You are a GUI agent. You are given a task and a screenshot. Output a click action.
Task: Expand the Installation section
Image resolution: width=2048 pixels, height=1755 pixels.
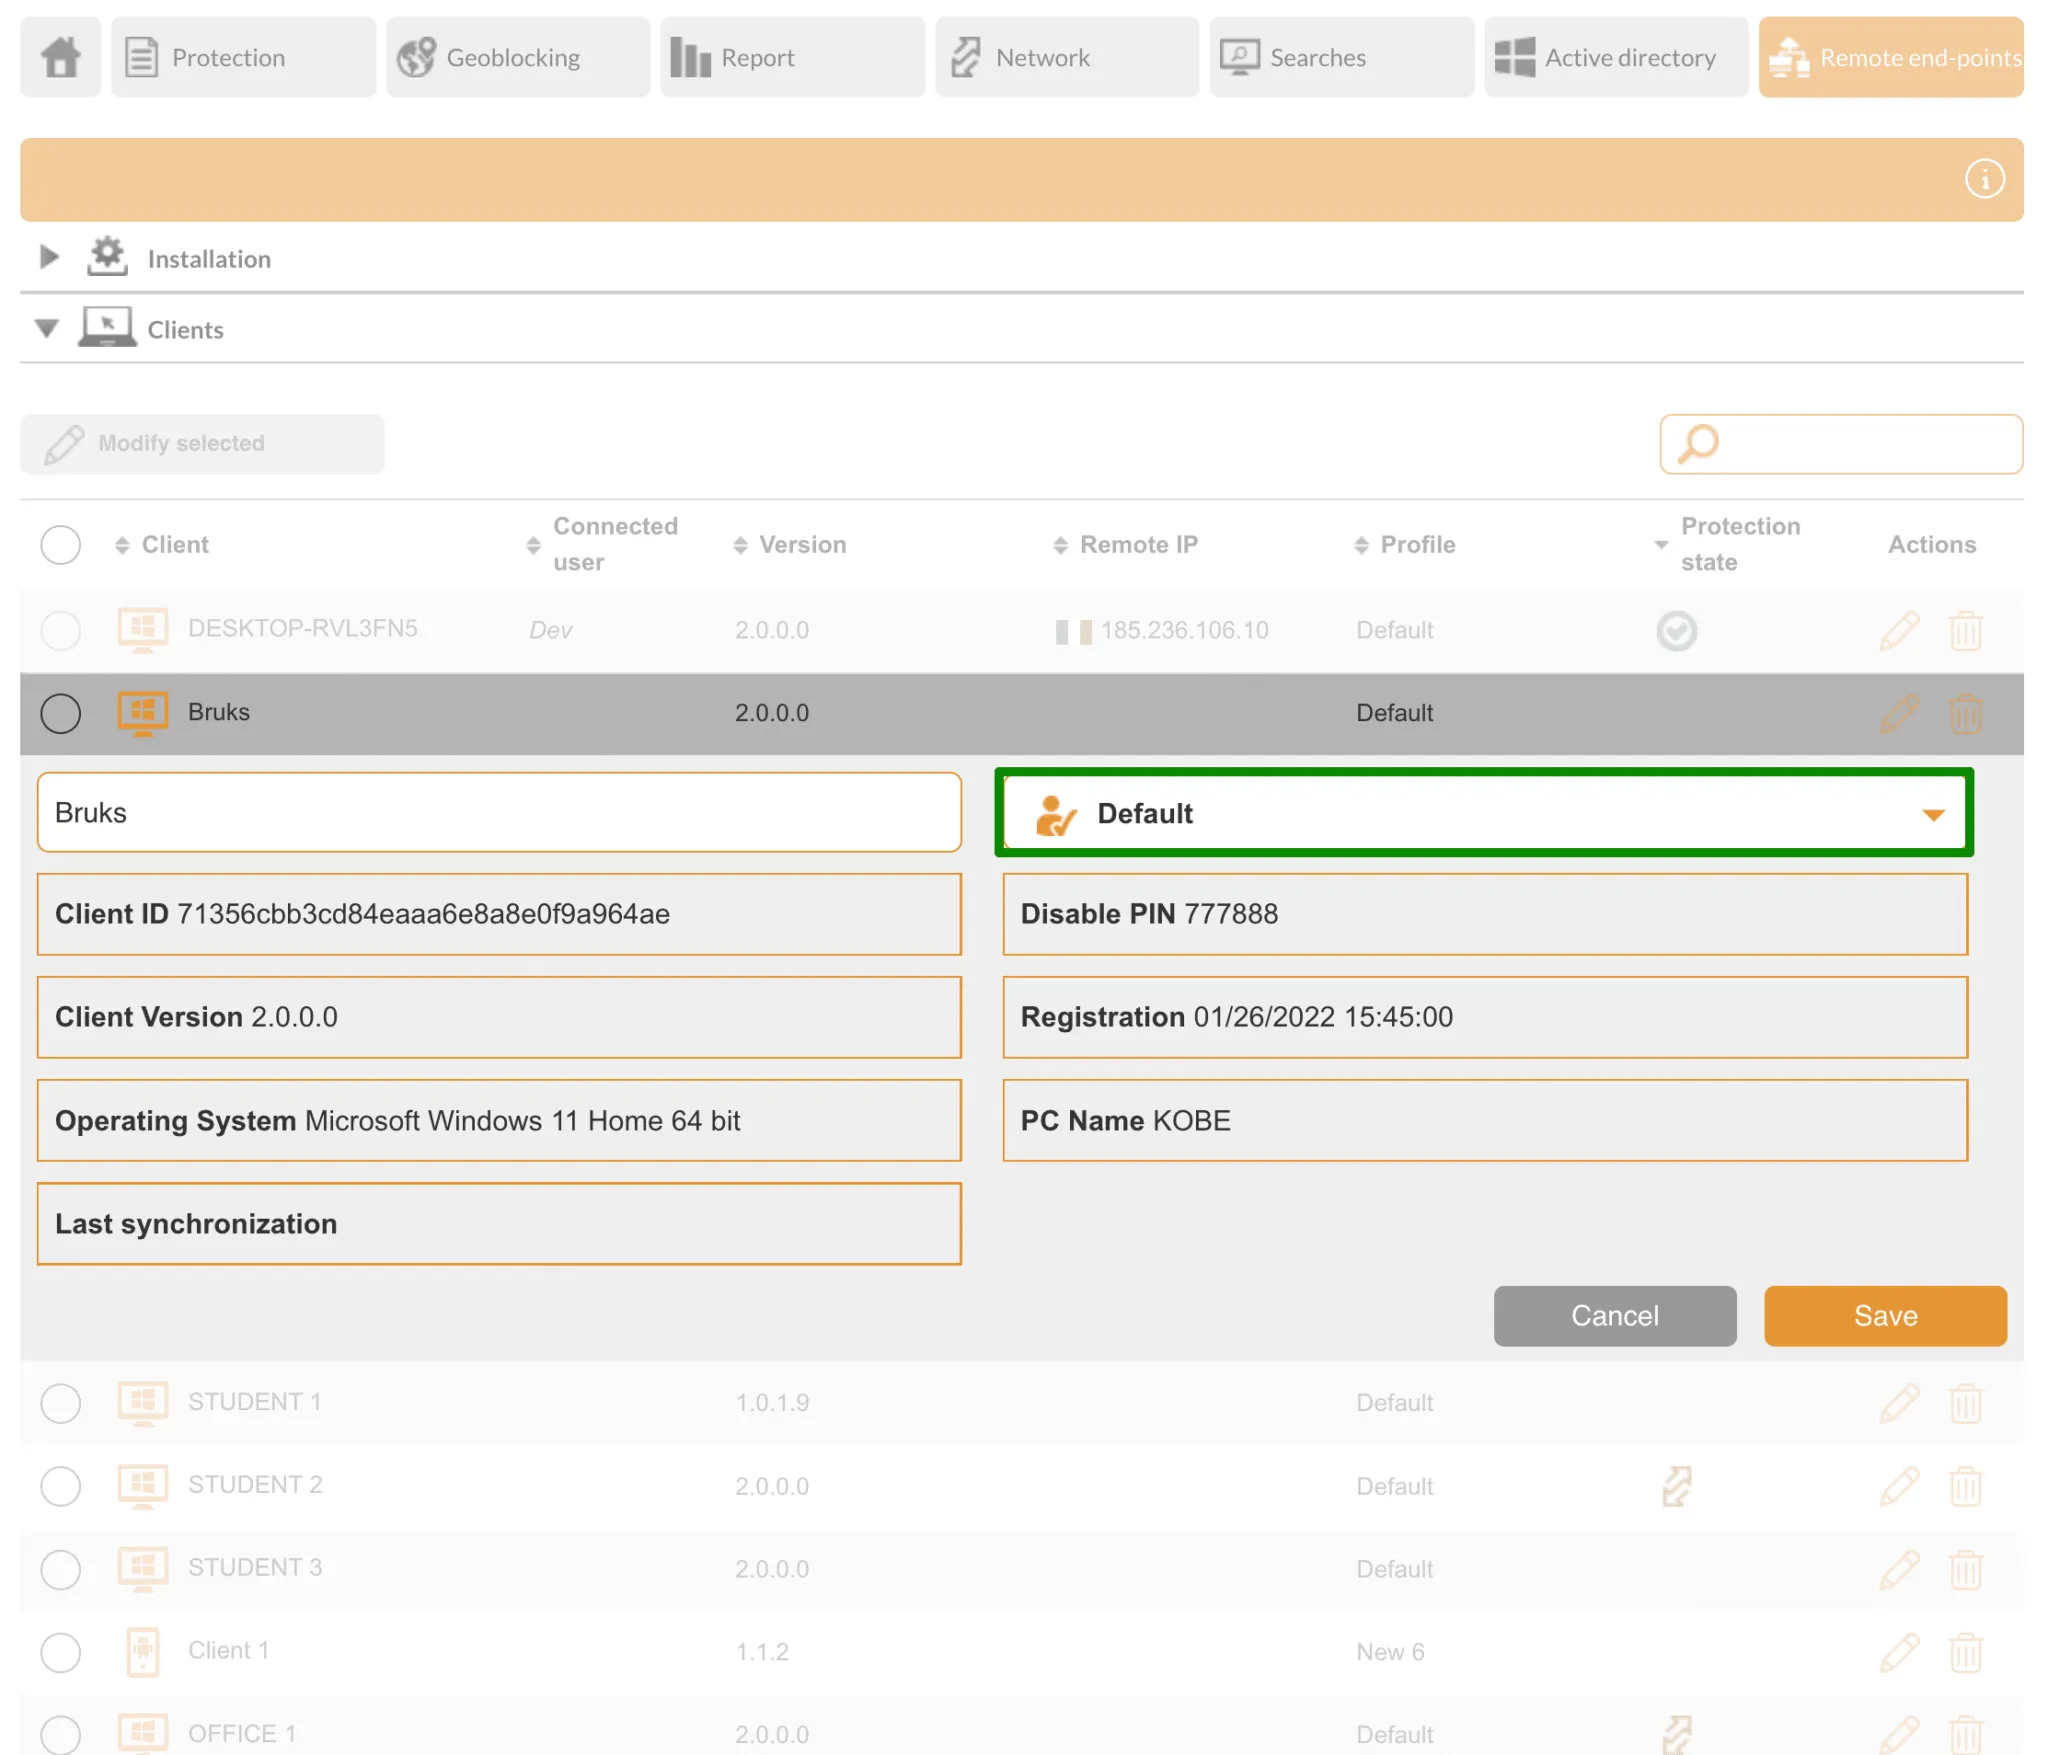coord(48,257)
